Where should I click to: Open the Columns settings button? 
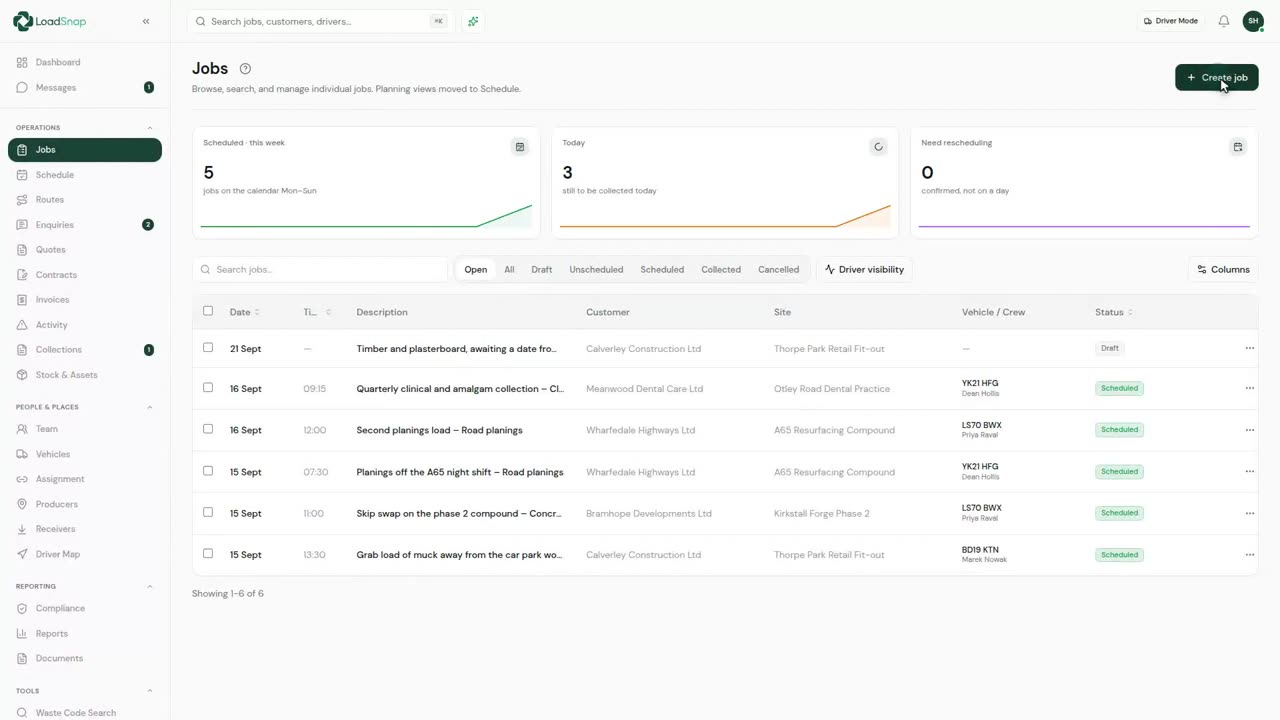(x=1223, y=270)
